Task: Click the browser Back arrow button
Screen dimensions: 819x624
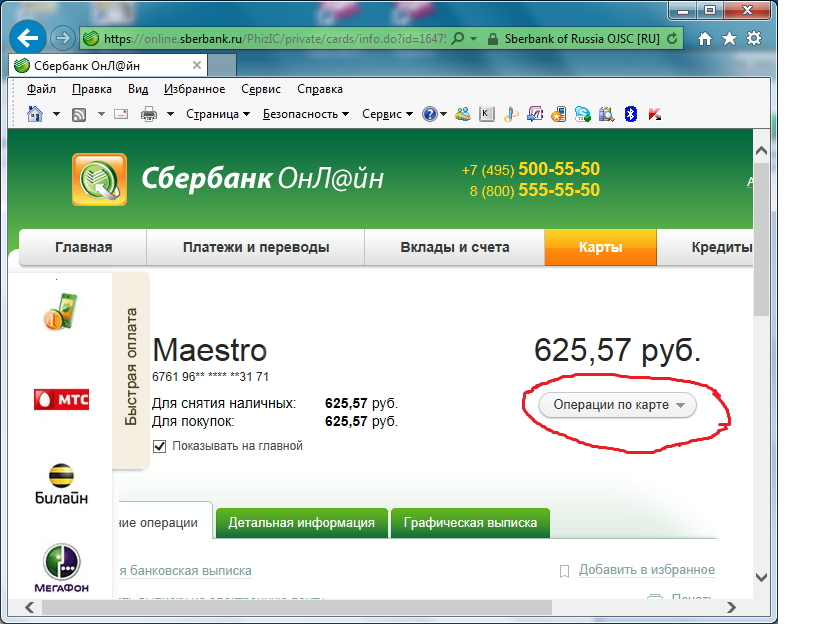Action: click(27, 38)
